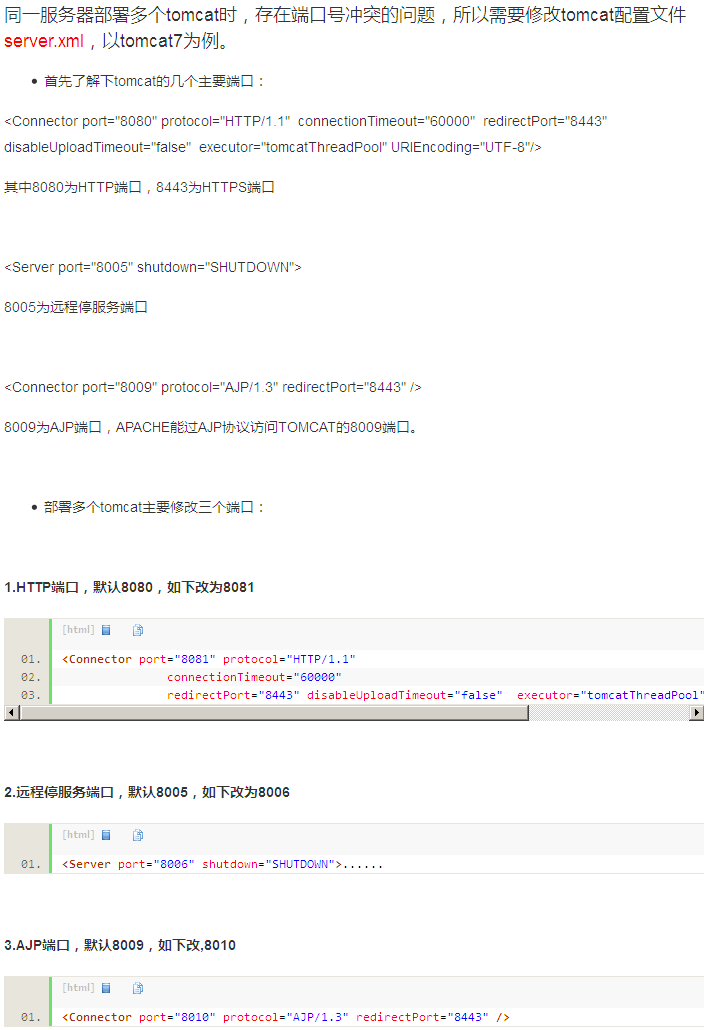
Task: Click code line 02 'connectionTimeout="60000"'
Action: click(254, 677)
